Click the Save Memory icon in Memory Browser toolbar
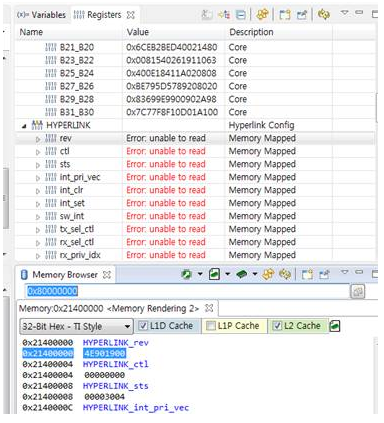Image resolution: width=384 pixels, height=423 pixels. 214,274
